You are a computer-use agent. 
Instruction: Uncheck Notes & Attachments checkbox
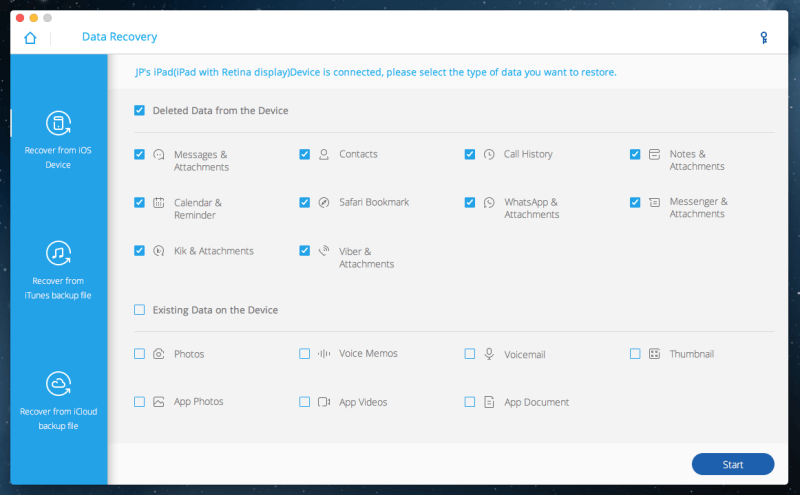click(x=635, y=154)
